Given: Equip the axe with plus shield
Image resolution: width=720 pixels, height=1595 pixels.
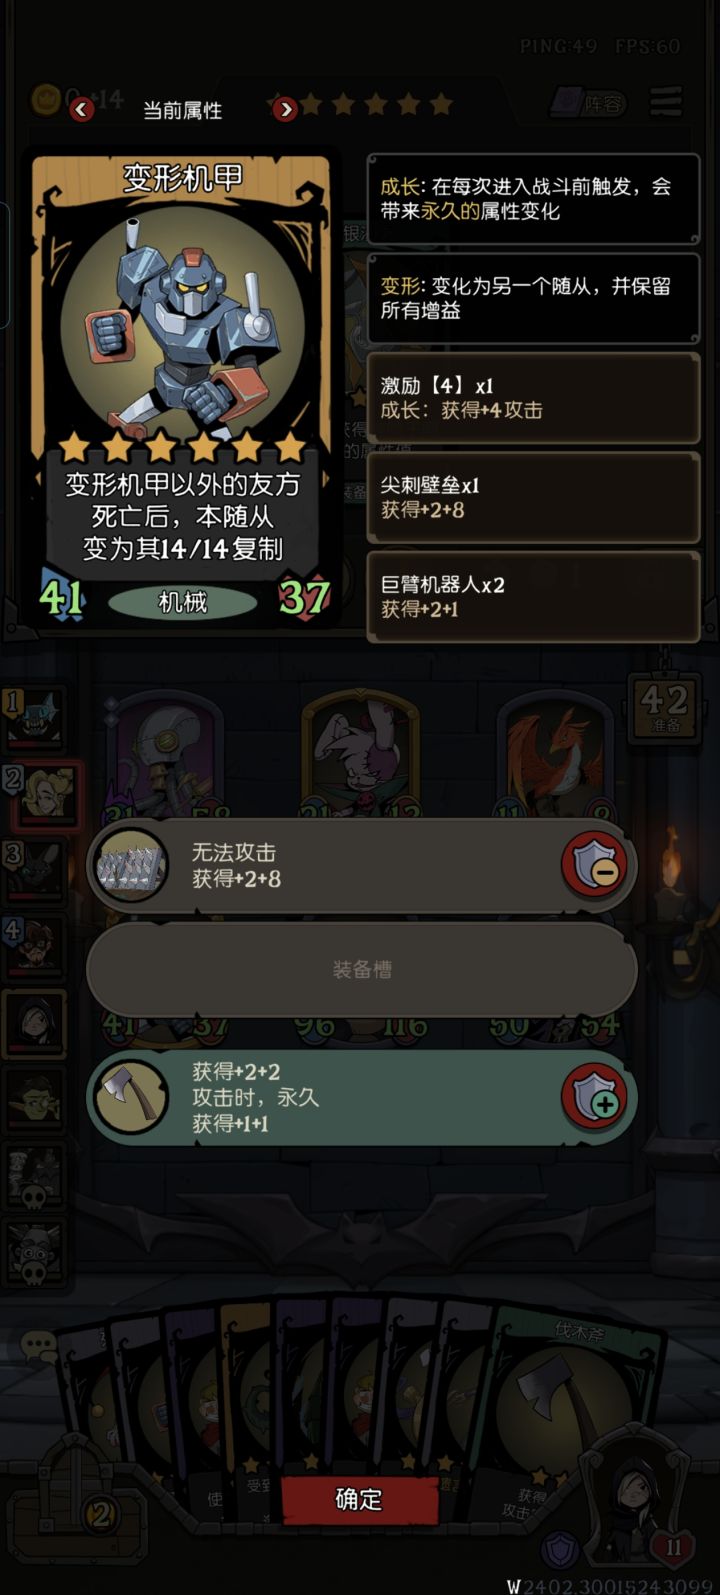Looking at the screenshot, I should 598,1097.
